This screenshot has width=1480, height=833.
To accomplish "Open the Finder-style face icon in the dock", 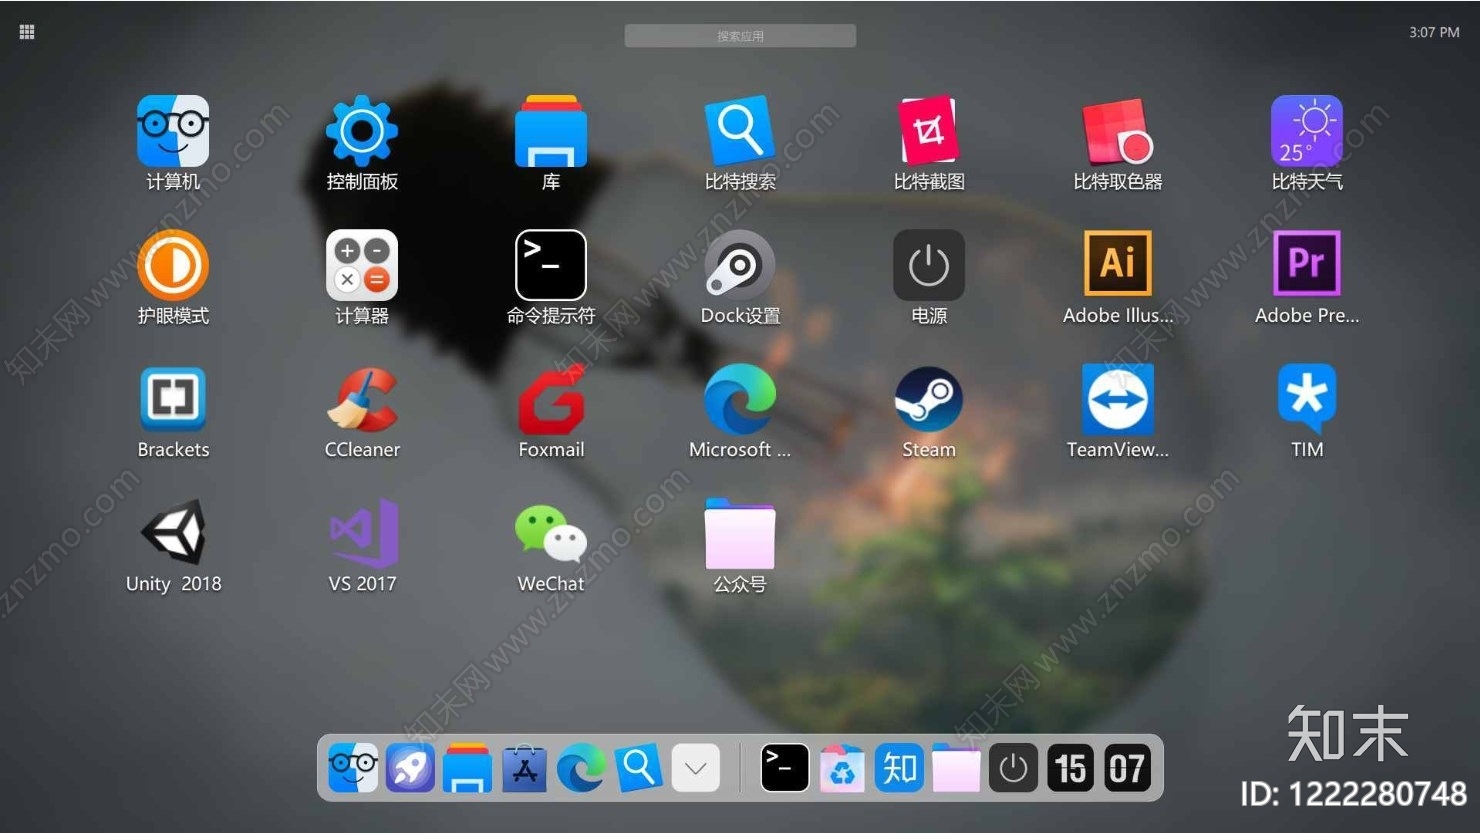I will click(x=354, y=768).
